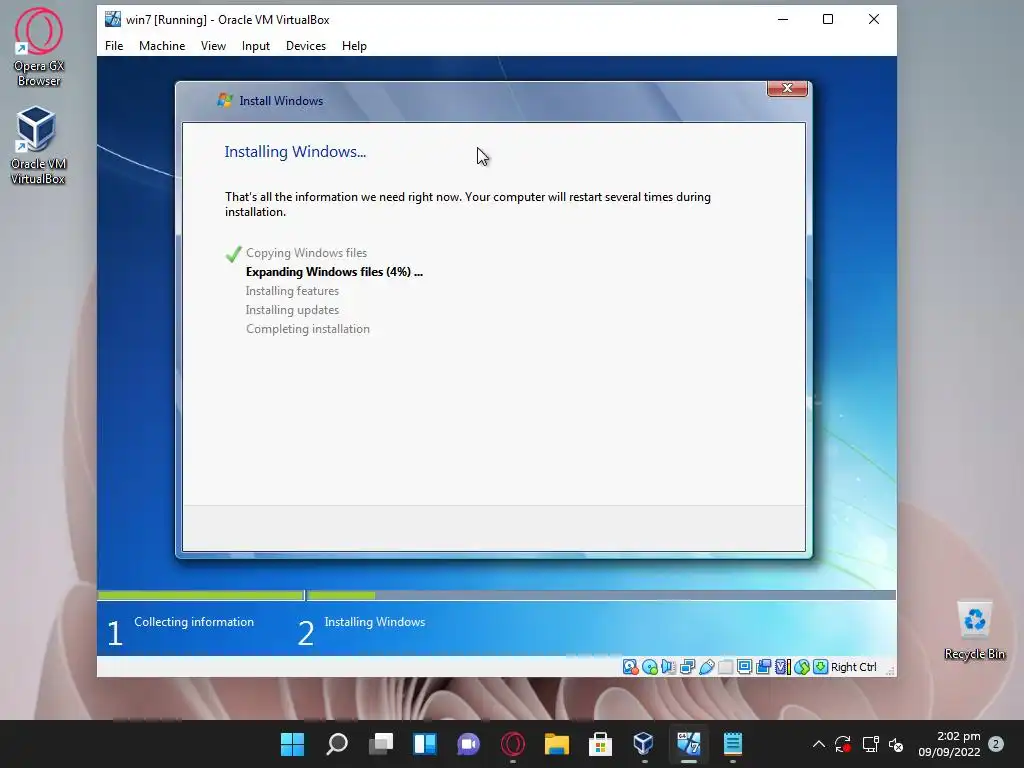Open the Notepad taskbar icon
The width and height of the screenshot is (1024, 768).
733,744
